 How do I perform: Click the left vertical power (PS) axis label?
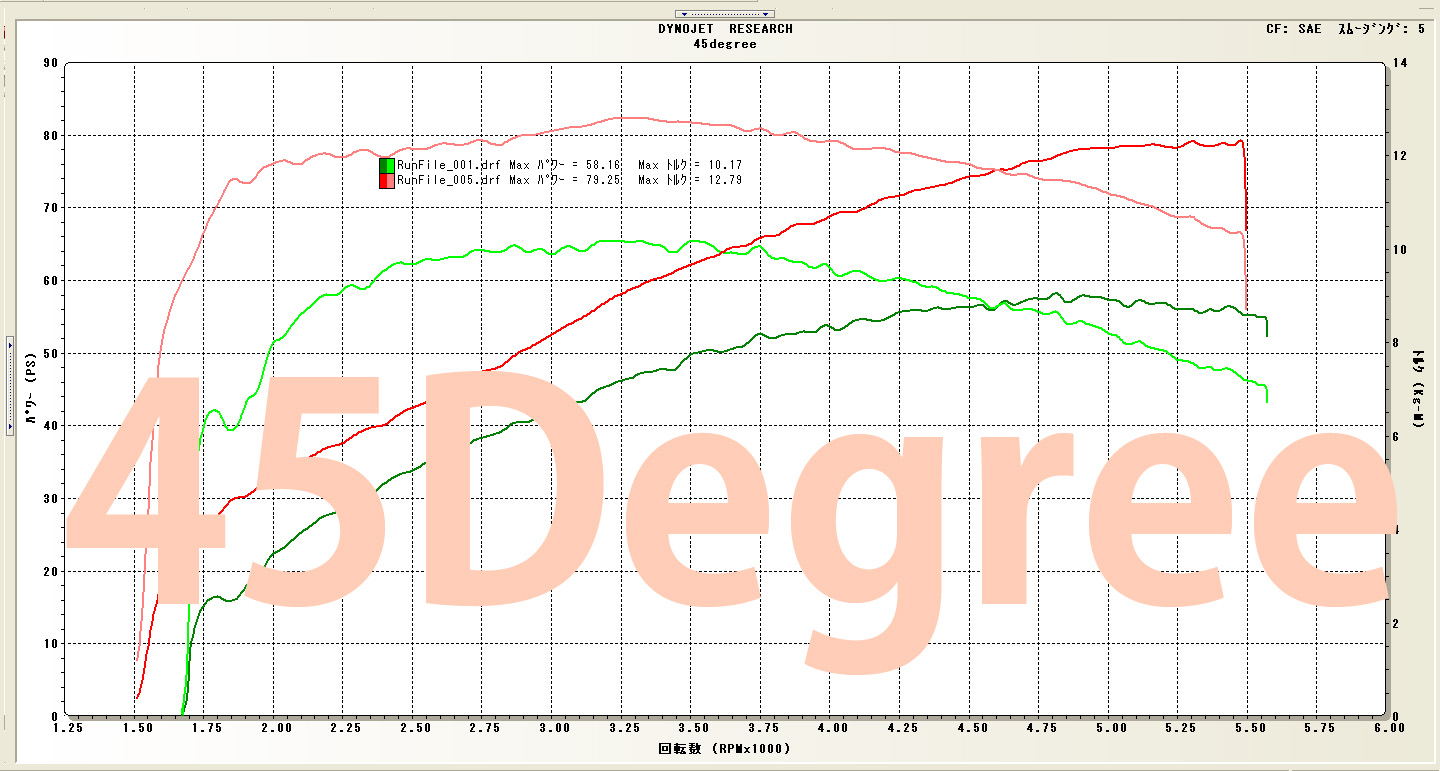click(33, 390)
